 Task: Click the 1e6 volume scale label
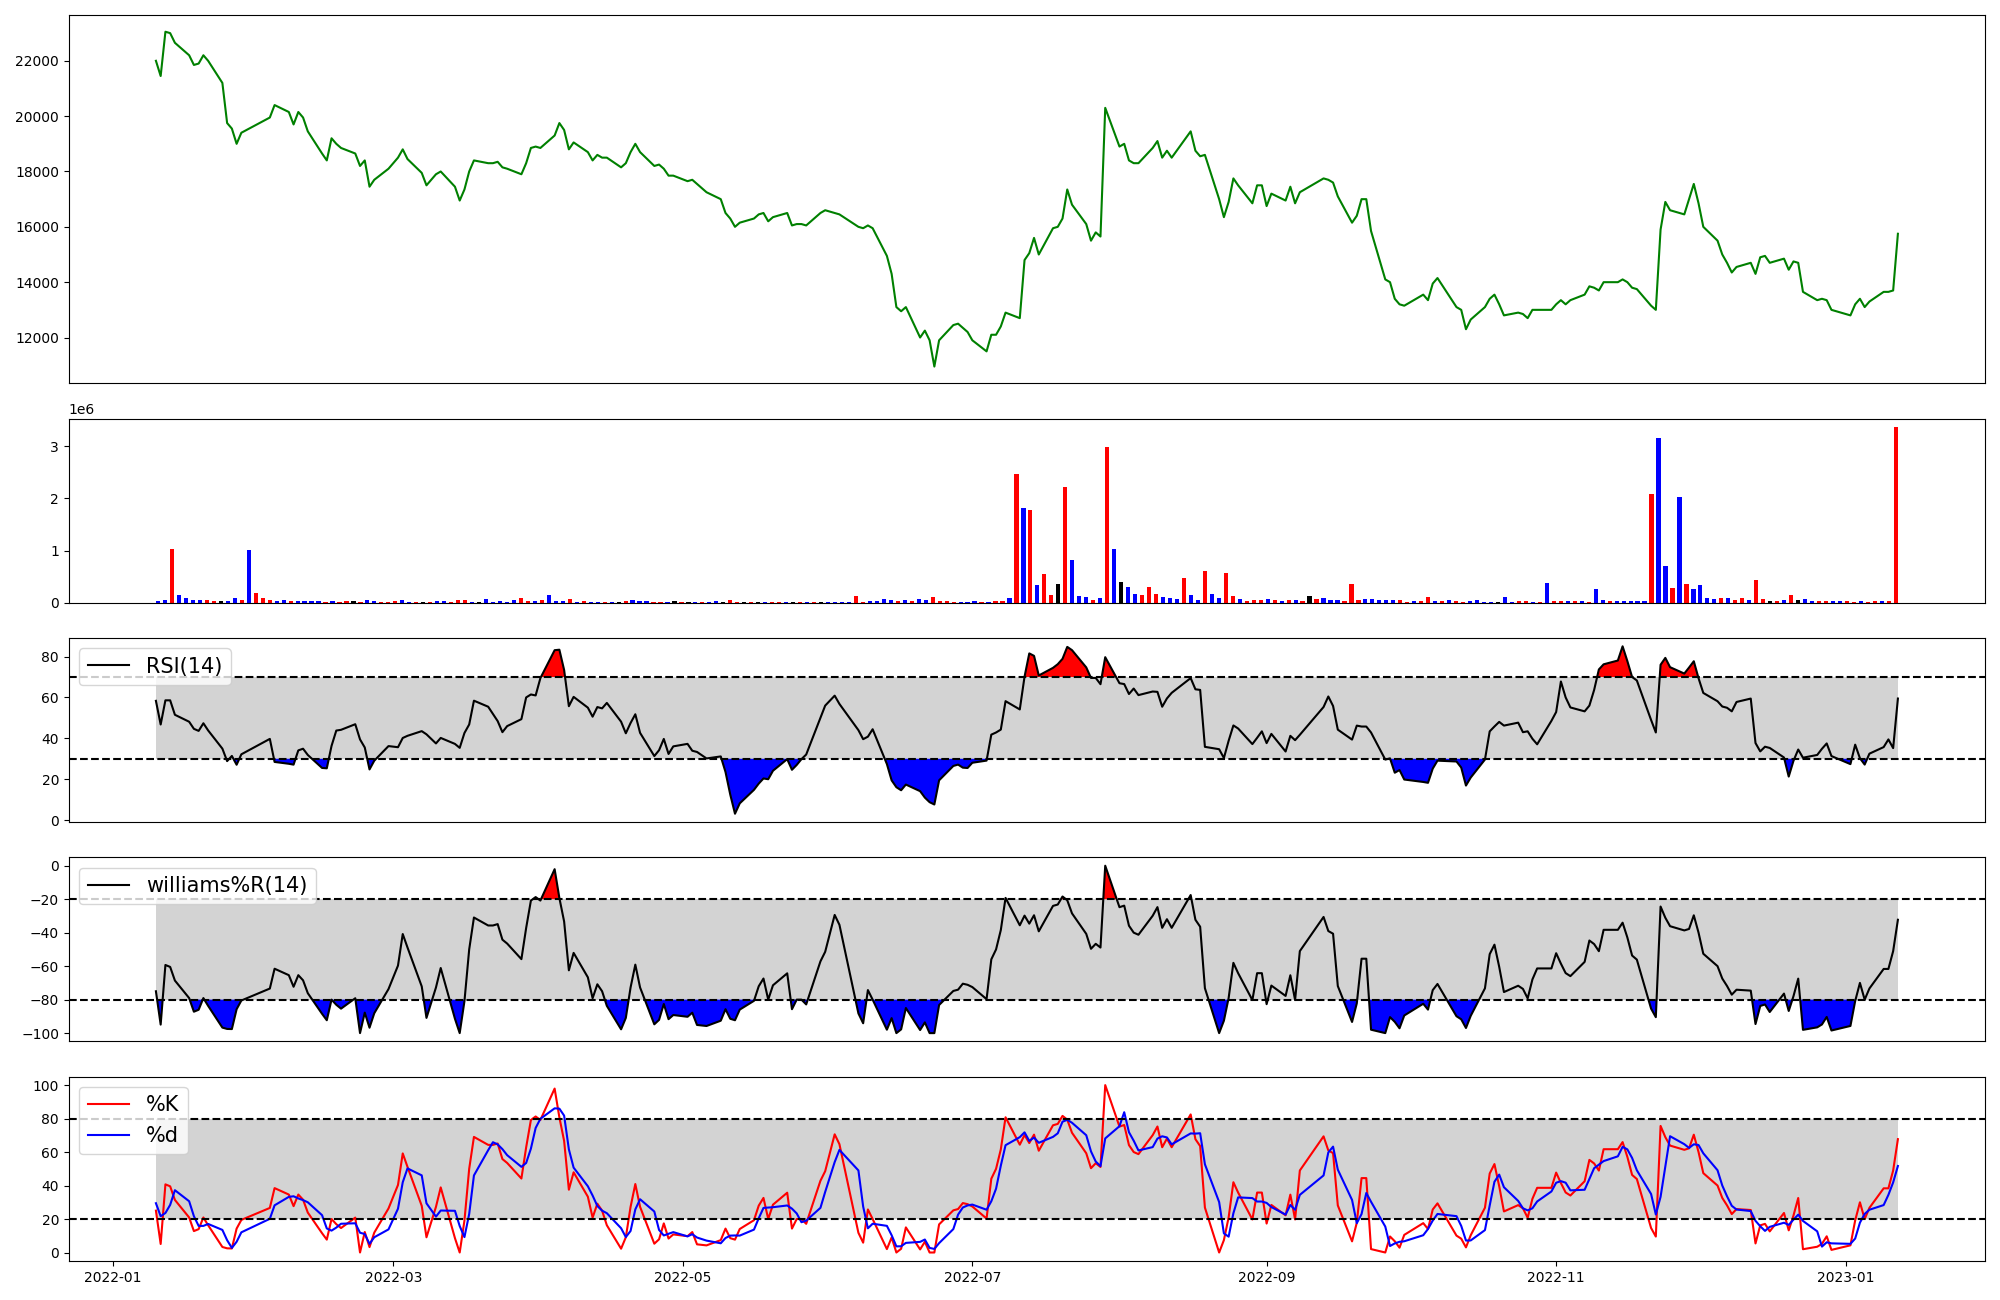pos(81,410)
